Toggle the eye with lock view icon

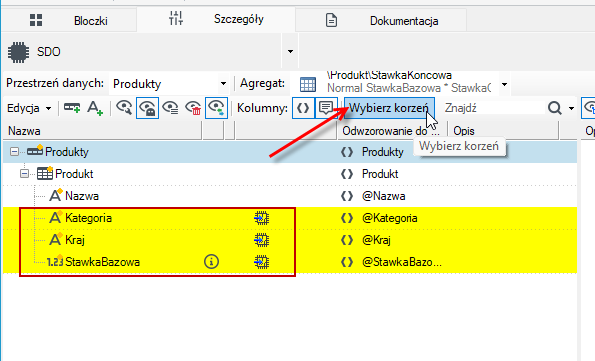pos(147,108)
